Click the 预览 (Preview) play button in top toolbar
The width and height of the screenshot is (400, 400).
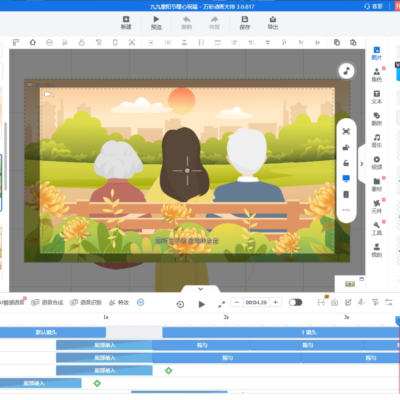pos(156,22)
